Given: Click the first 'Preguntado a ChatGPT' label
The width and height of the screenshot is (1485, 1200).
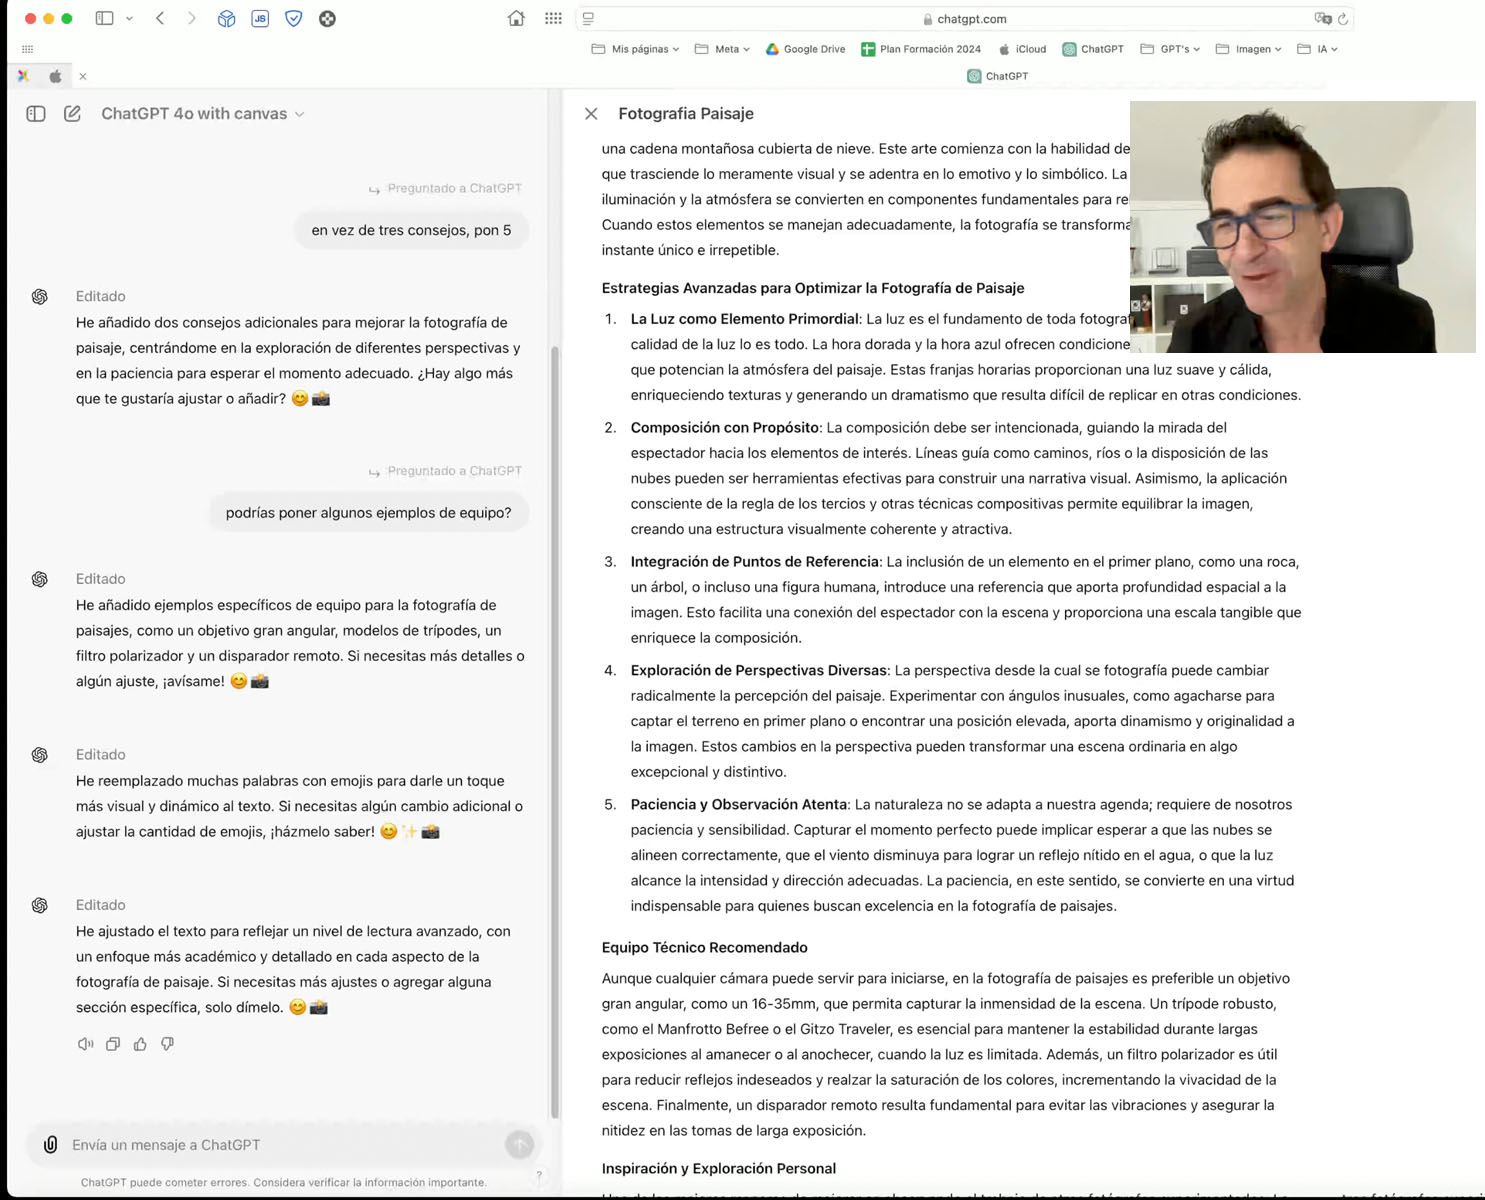Looking at the screenshot, I should (x=445, y=188).
